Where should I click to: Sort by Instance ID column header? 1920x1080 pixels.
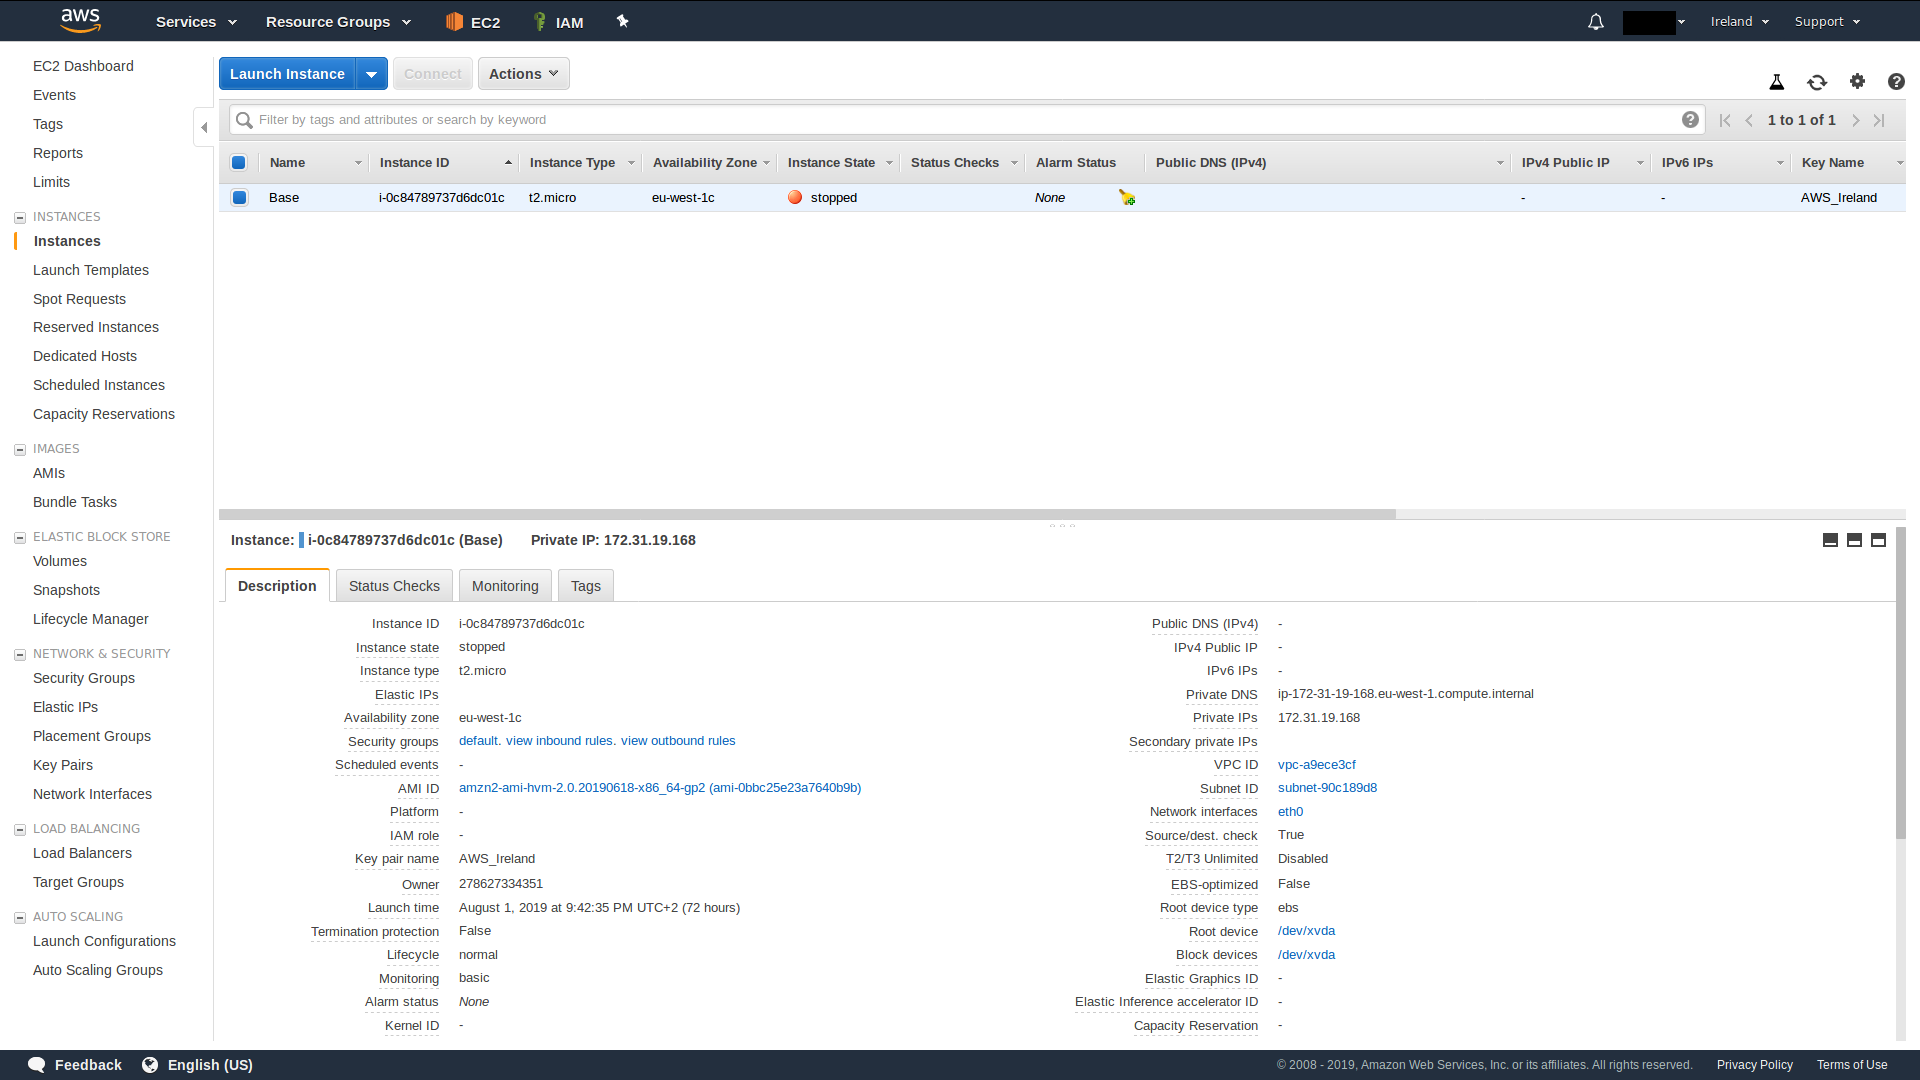tap(445, 163)
